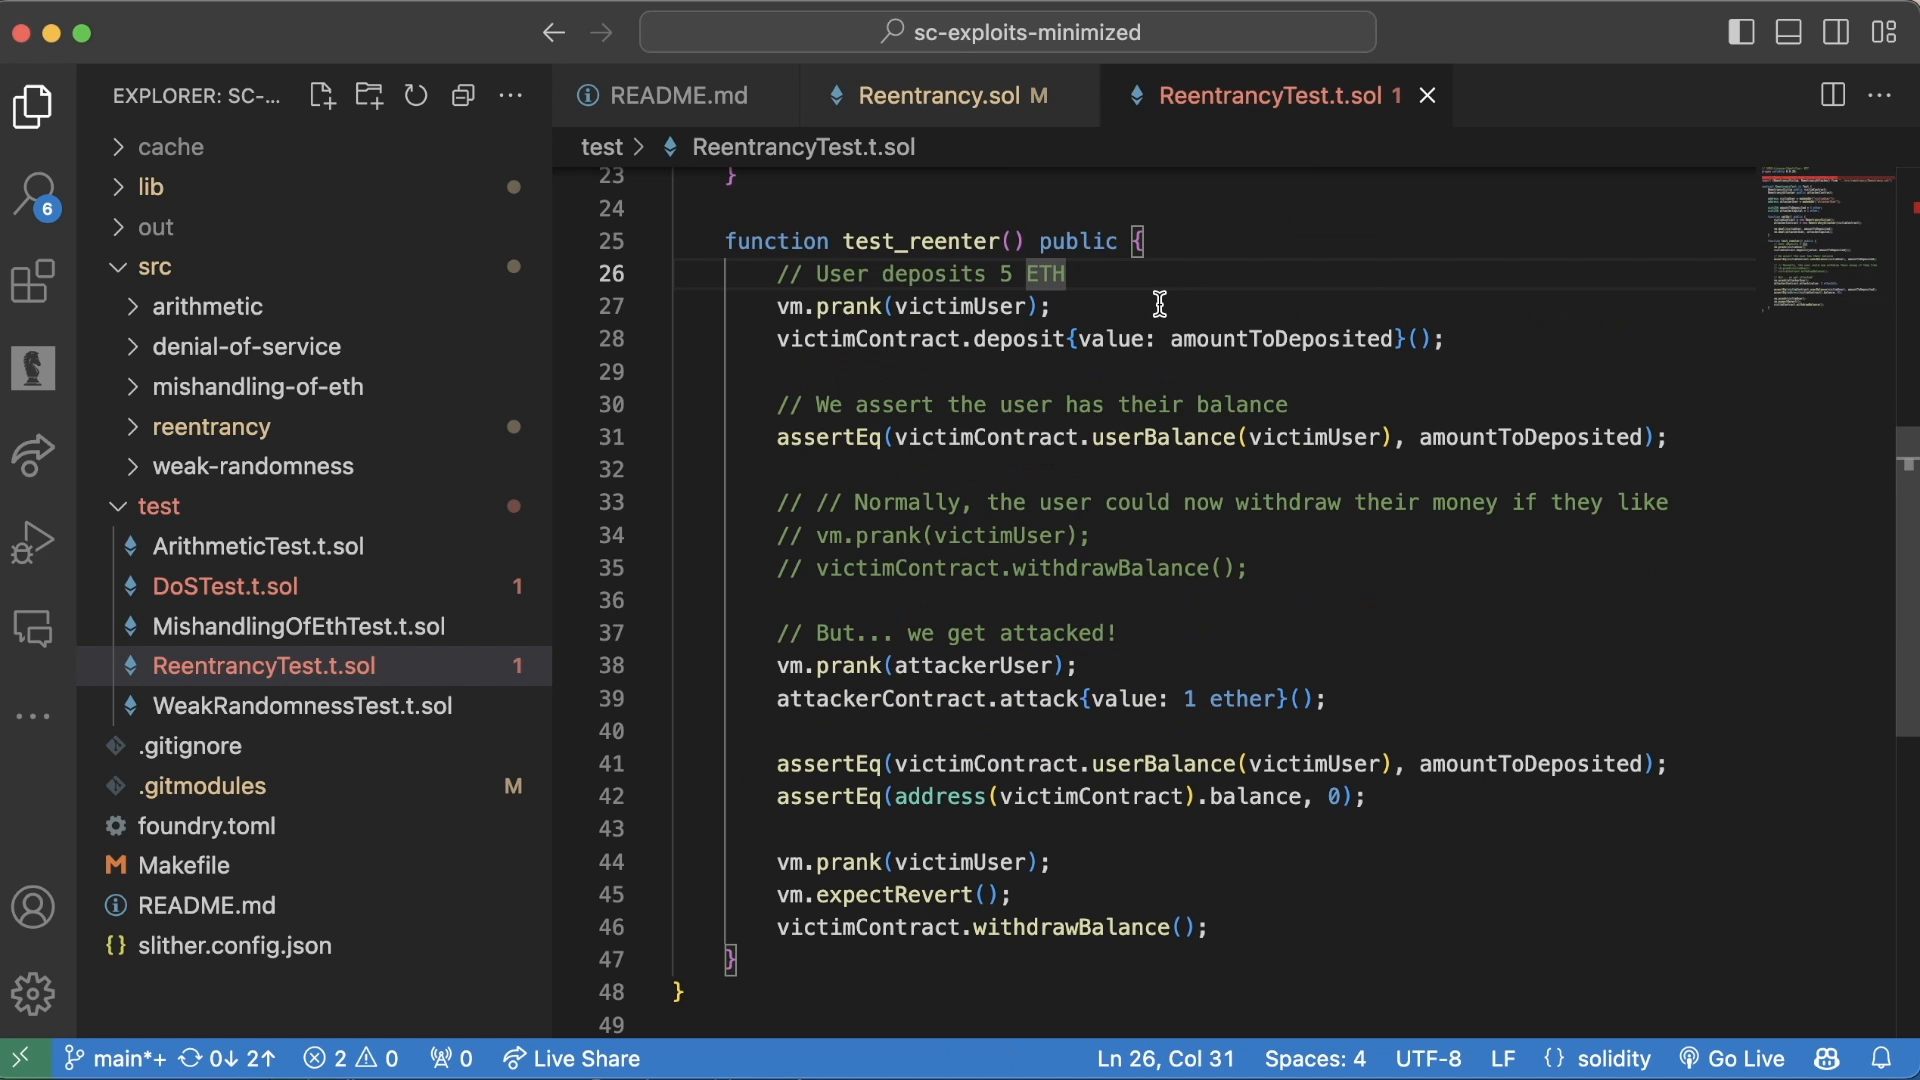The width and height of the screenshot is (1920, 1080).
Task: Switch to the README.md tab
Action: pos(678,96)
